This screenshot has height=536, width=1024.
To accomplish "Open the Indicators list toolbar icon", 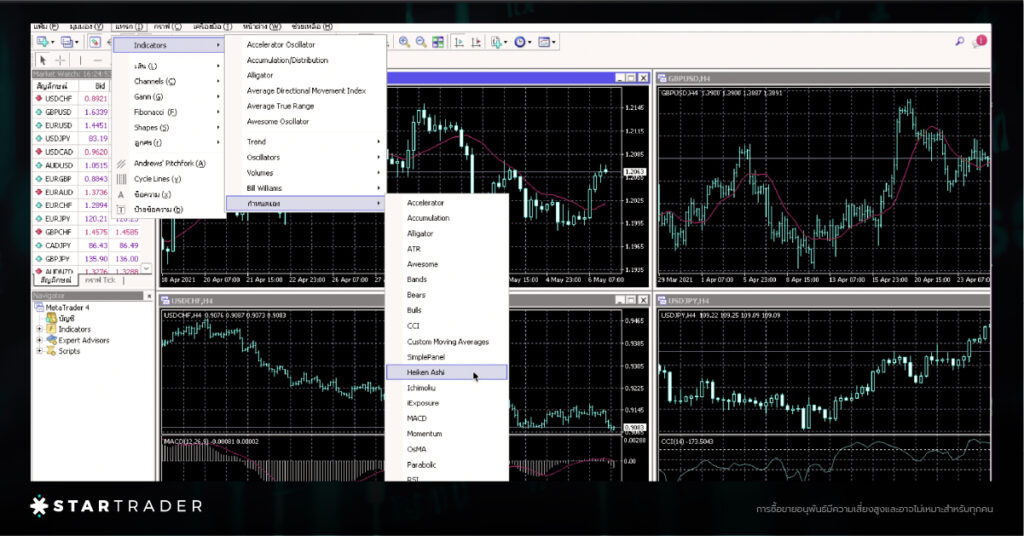I will 498,42.
